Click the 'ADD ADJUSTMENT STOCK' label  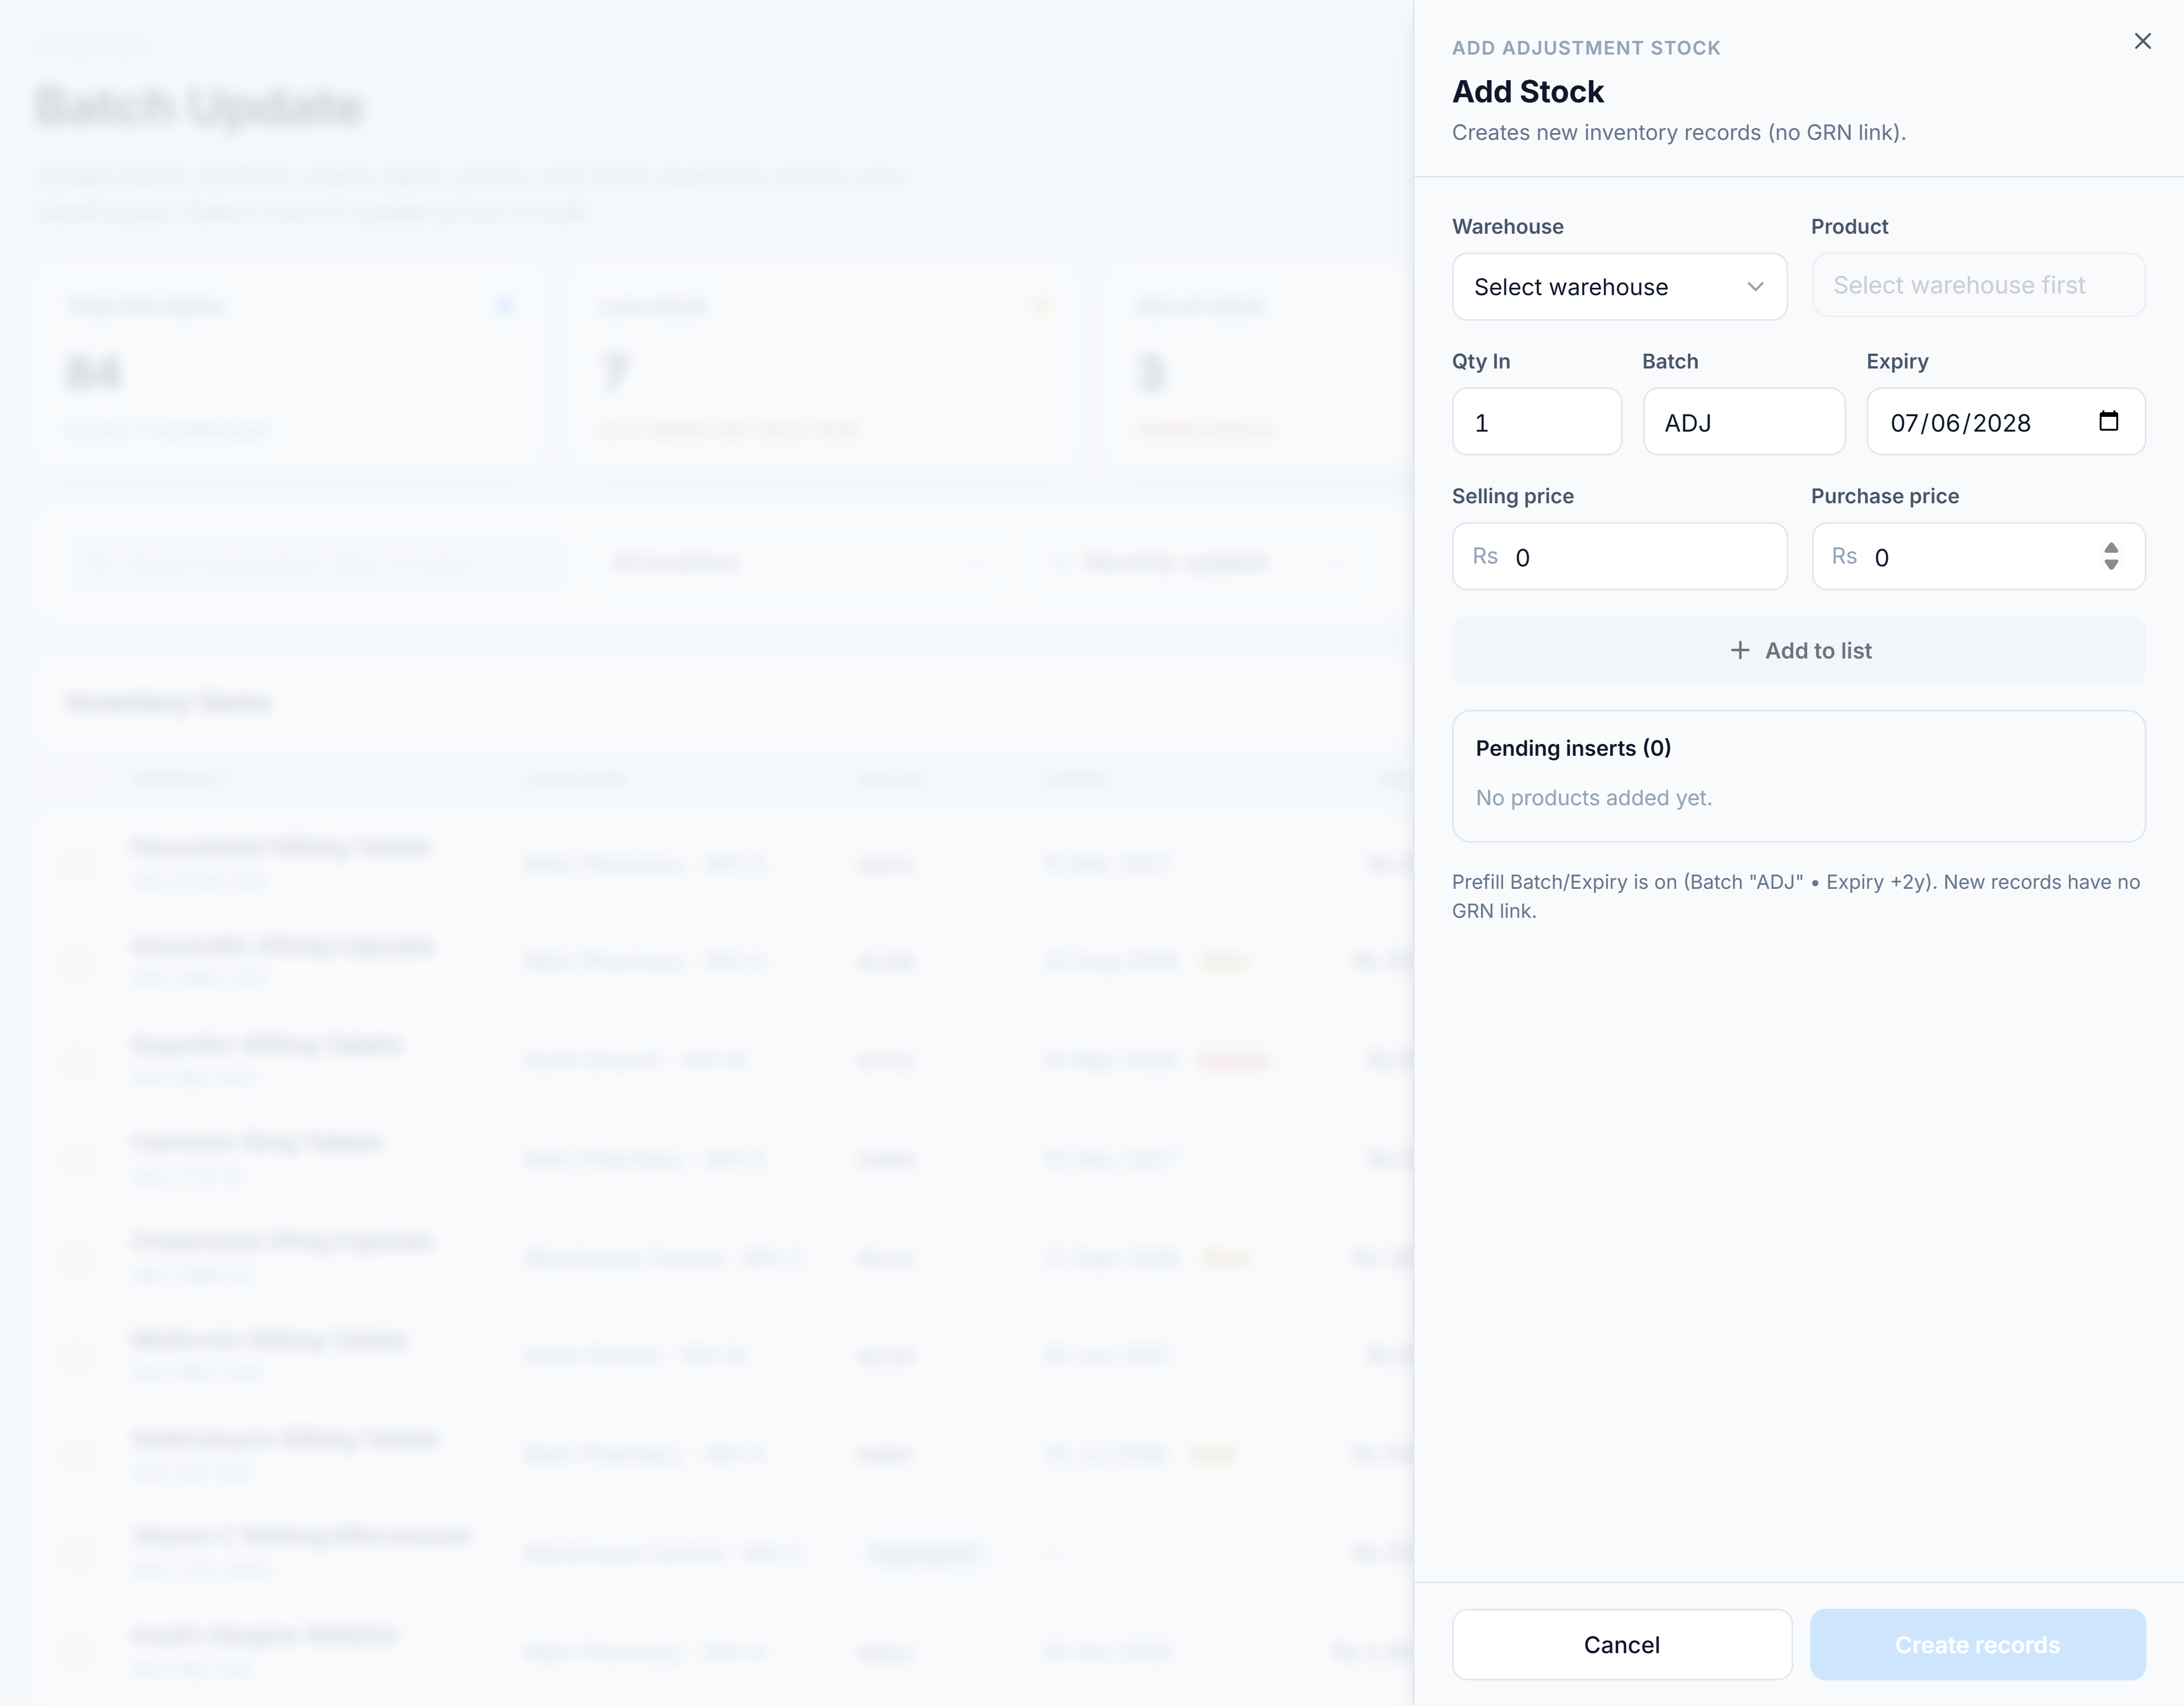tap(1586, 48)
